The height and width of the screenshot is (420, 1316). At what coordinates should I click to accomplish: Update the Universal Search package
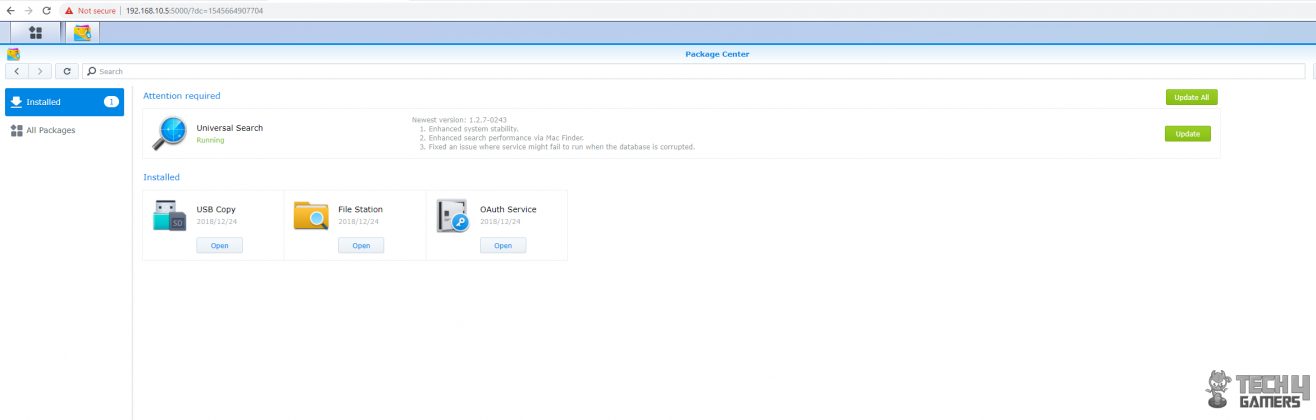tap(1188, 134)
